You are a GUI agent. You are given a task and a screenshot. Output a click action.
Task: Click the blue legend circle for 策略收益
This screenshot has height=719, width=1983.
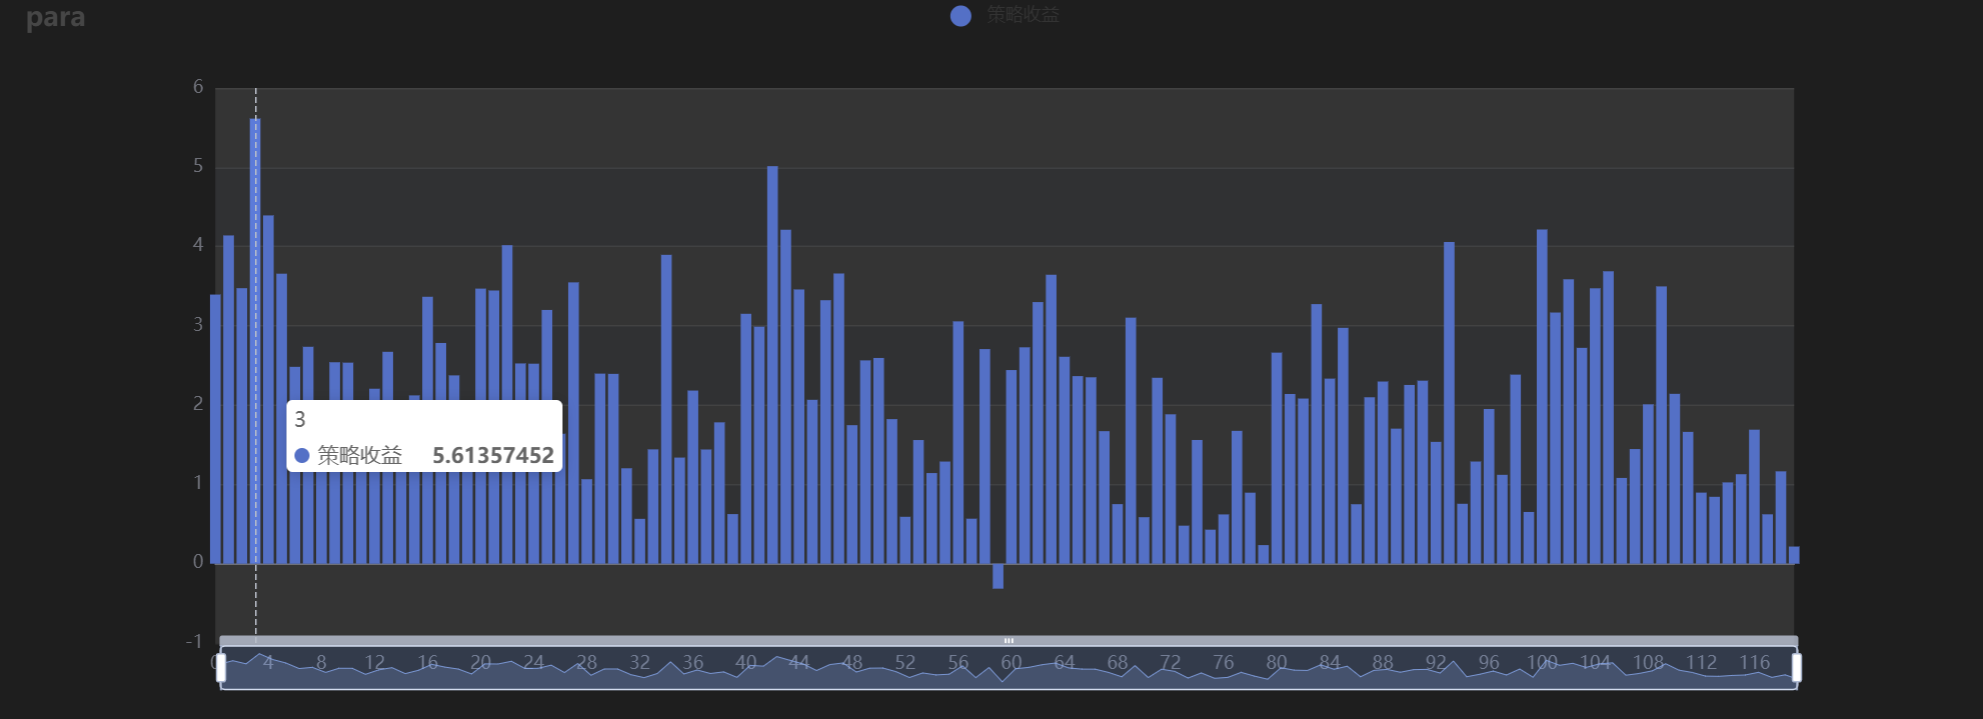(960, 16)
